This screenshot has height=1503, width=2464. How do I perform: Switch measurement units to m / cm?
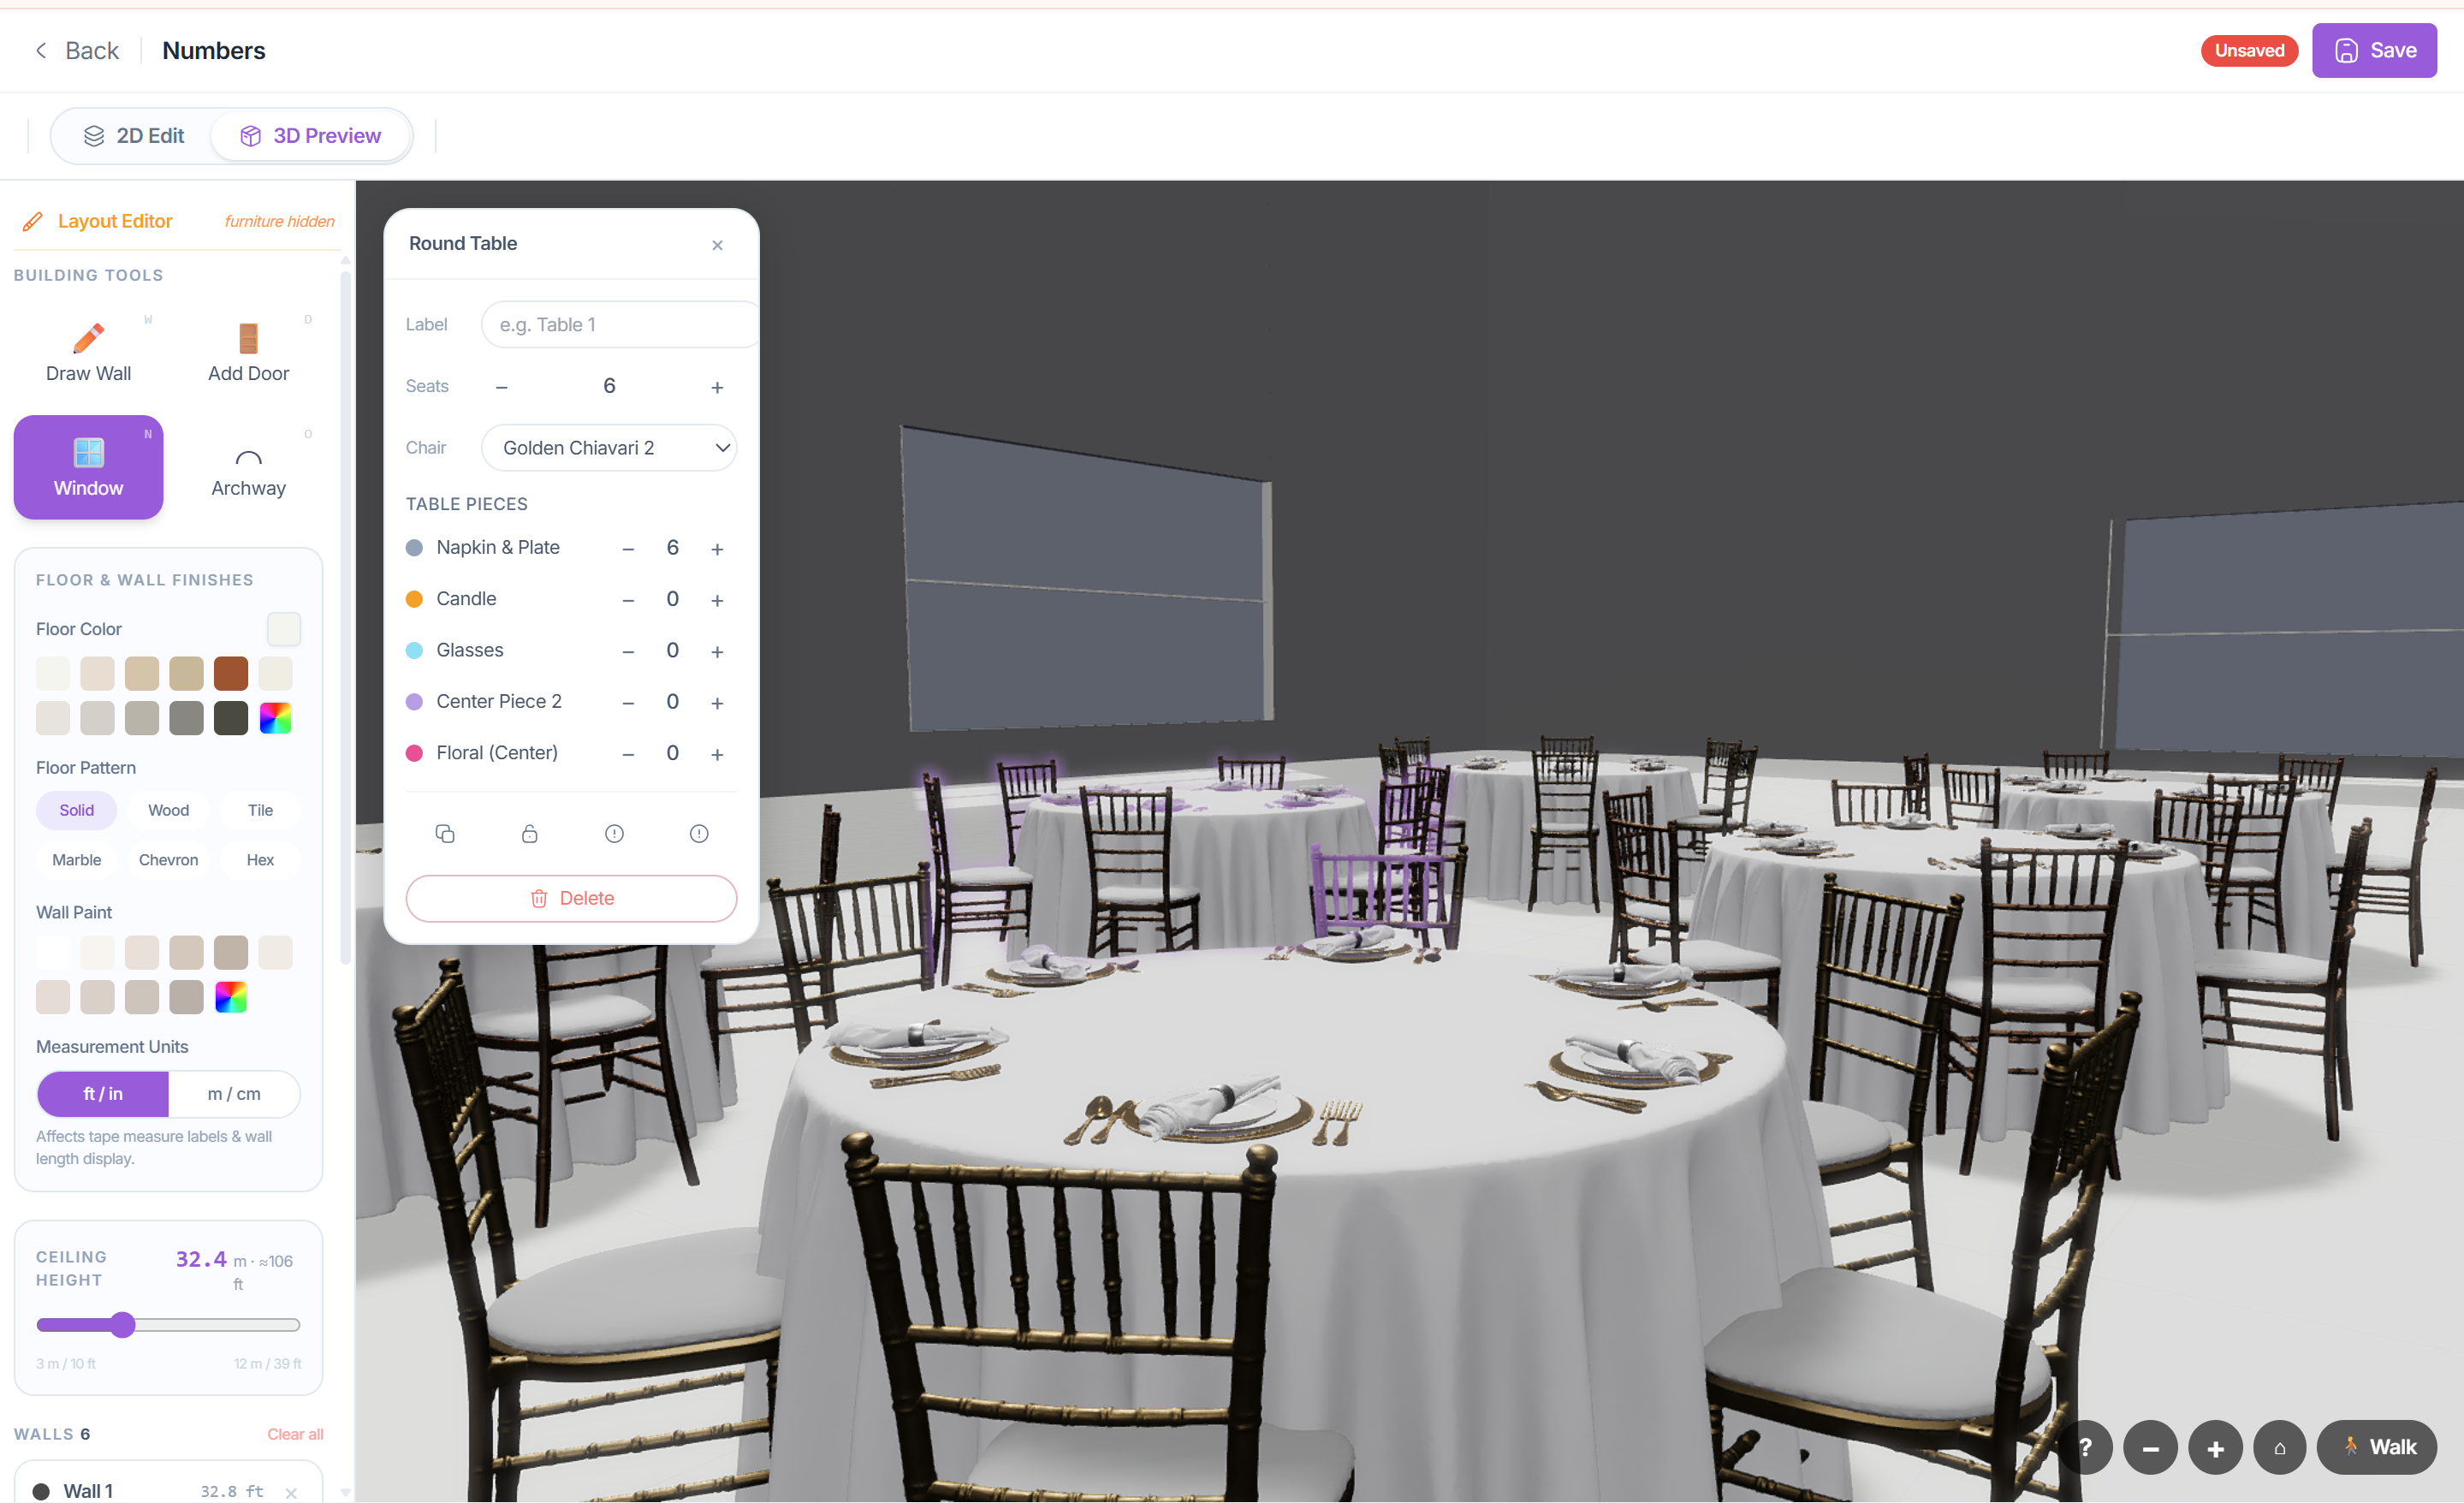[x=234, y=1093]
